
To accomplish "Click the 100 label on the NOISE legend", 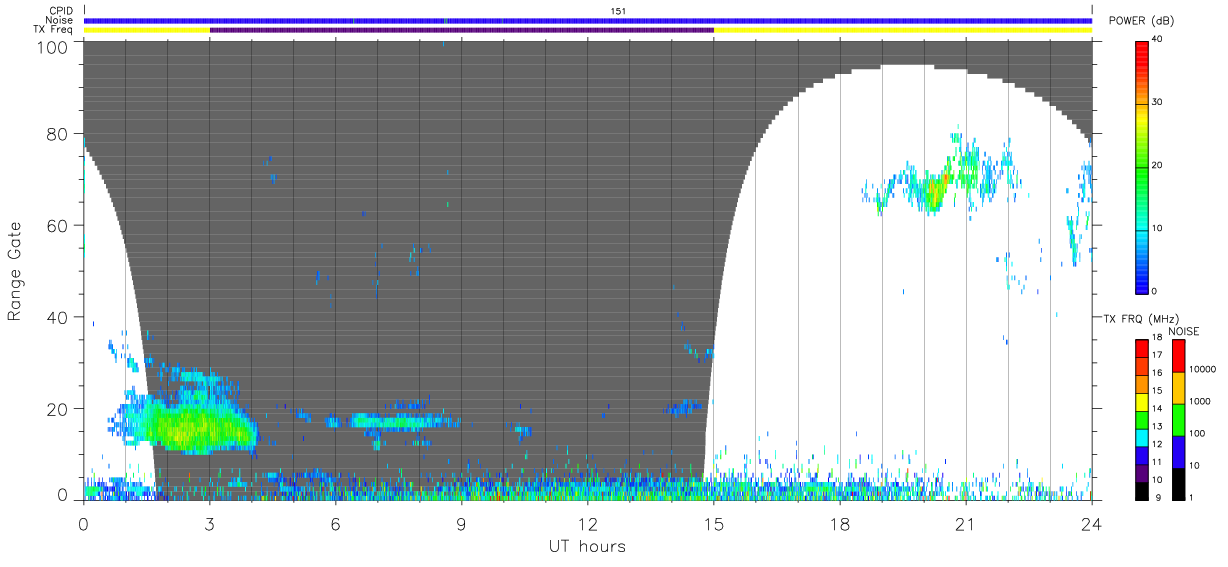I will 1197,433.
